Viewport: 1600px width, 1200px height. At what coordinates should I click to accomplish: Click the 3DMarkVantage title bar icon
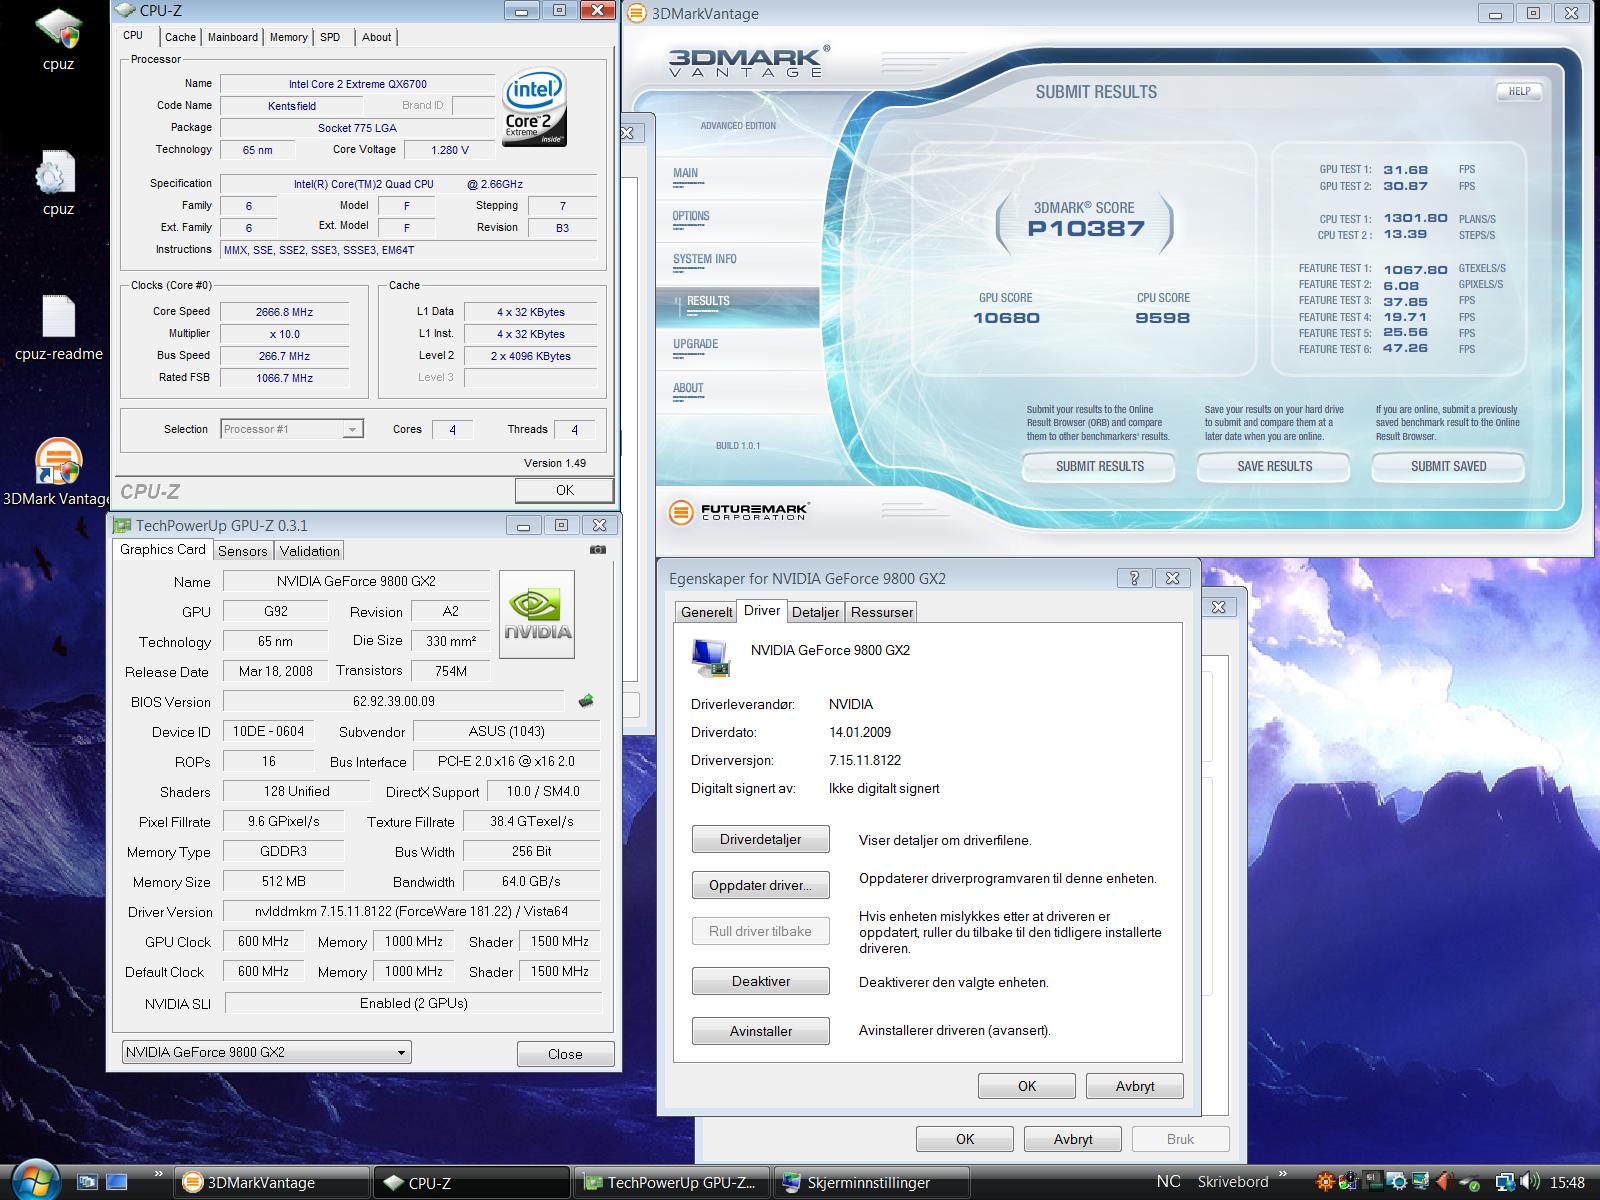(637, 14)
